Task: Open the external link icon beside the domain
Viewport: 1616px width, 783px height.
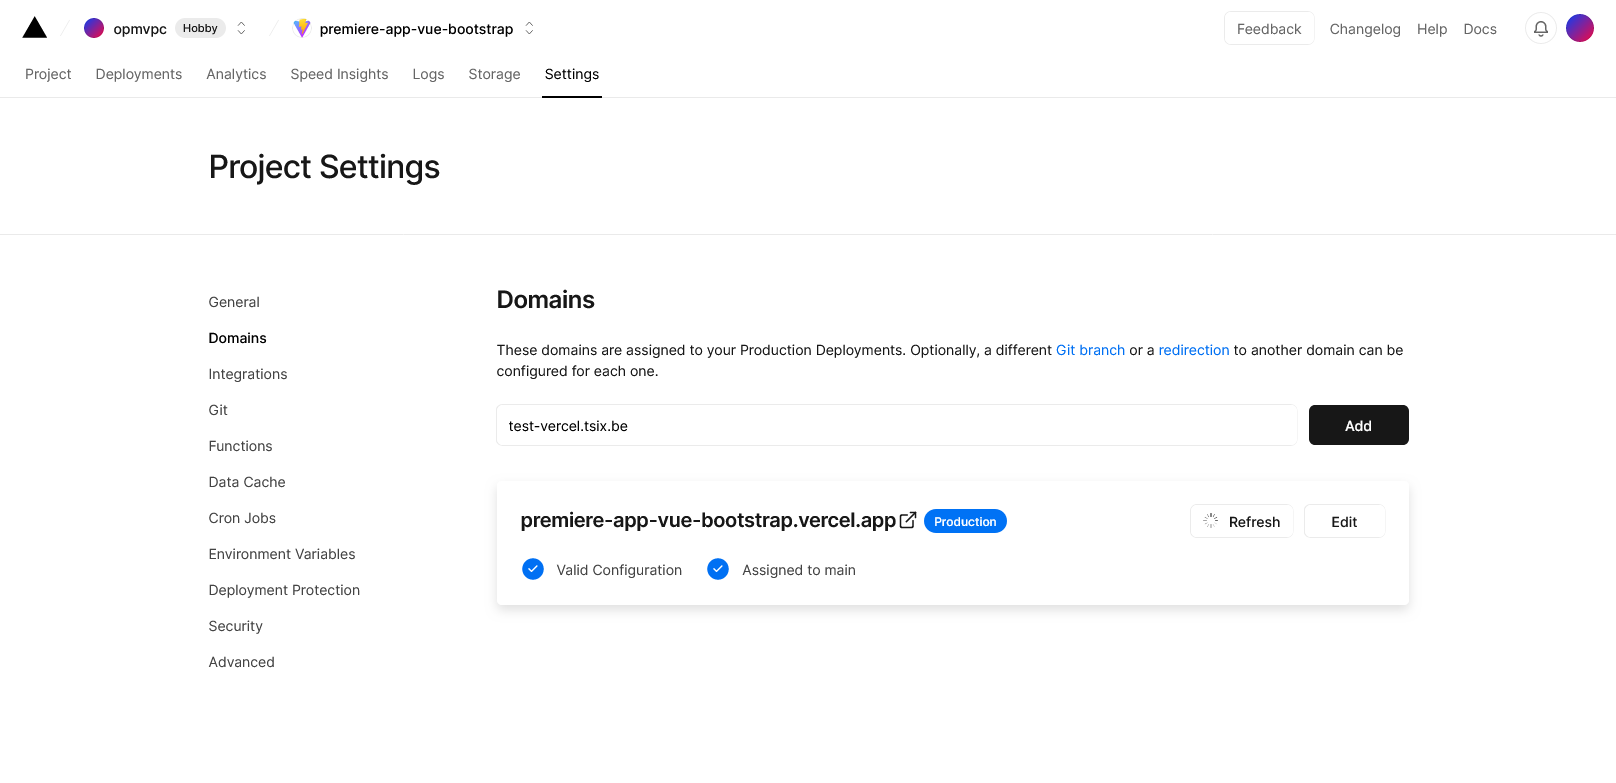Action: [908, 520]
